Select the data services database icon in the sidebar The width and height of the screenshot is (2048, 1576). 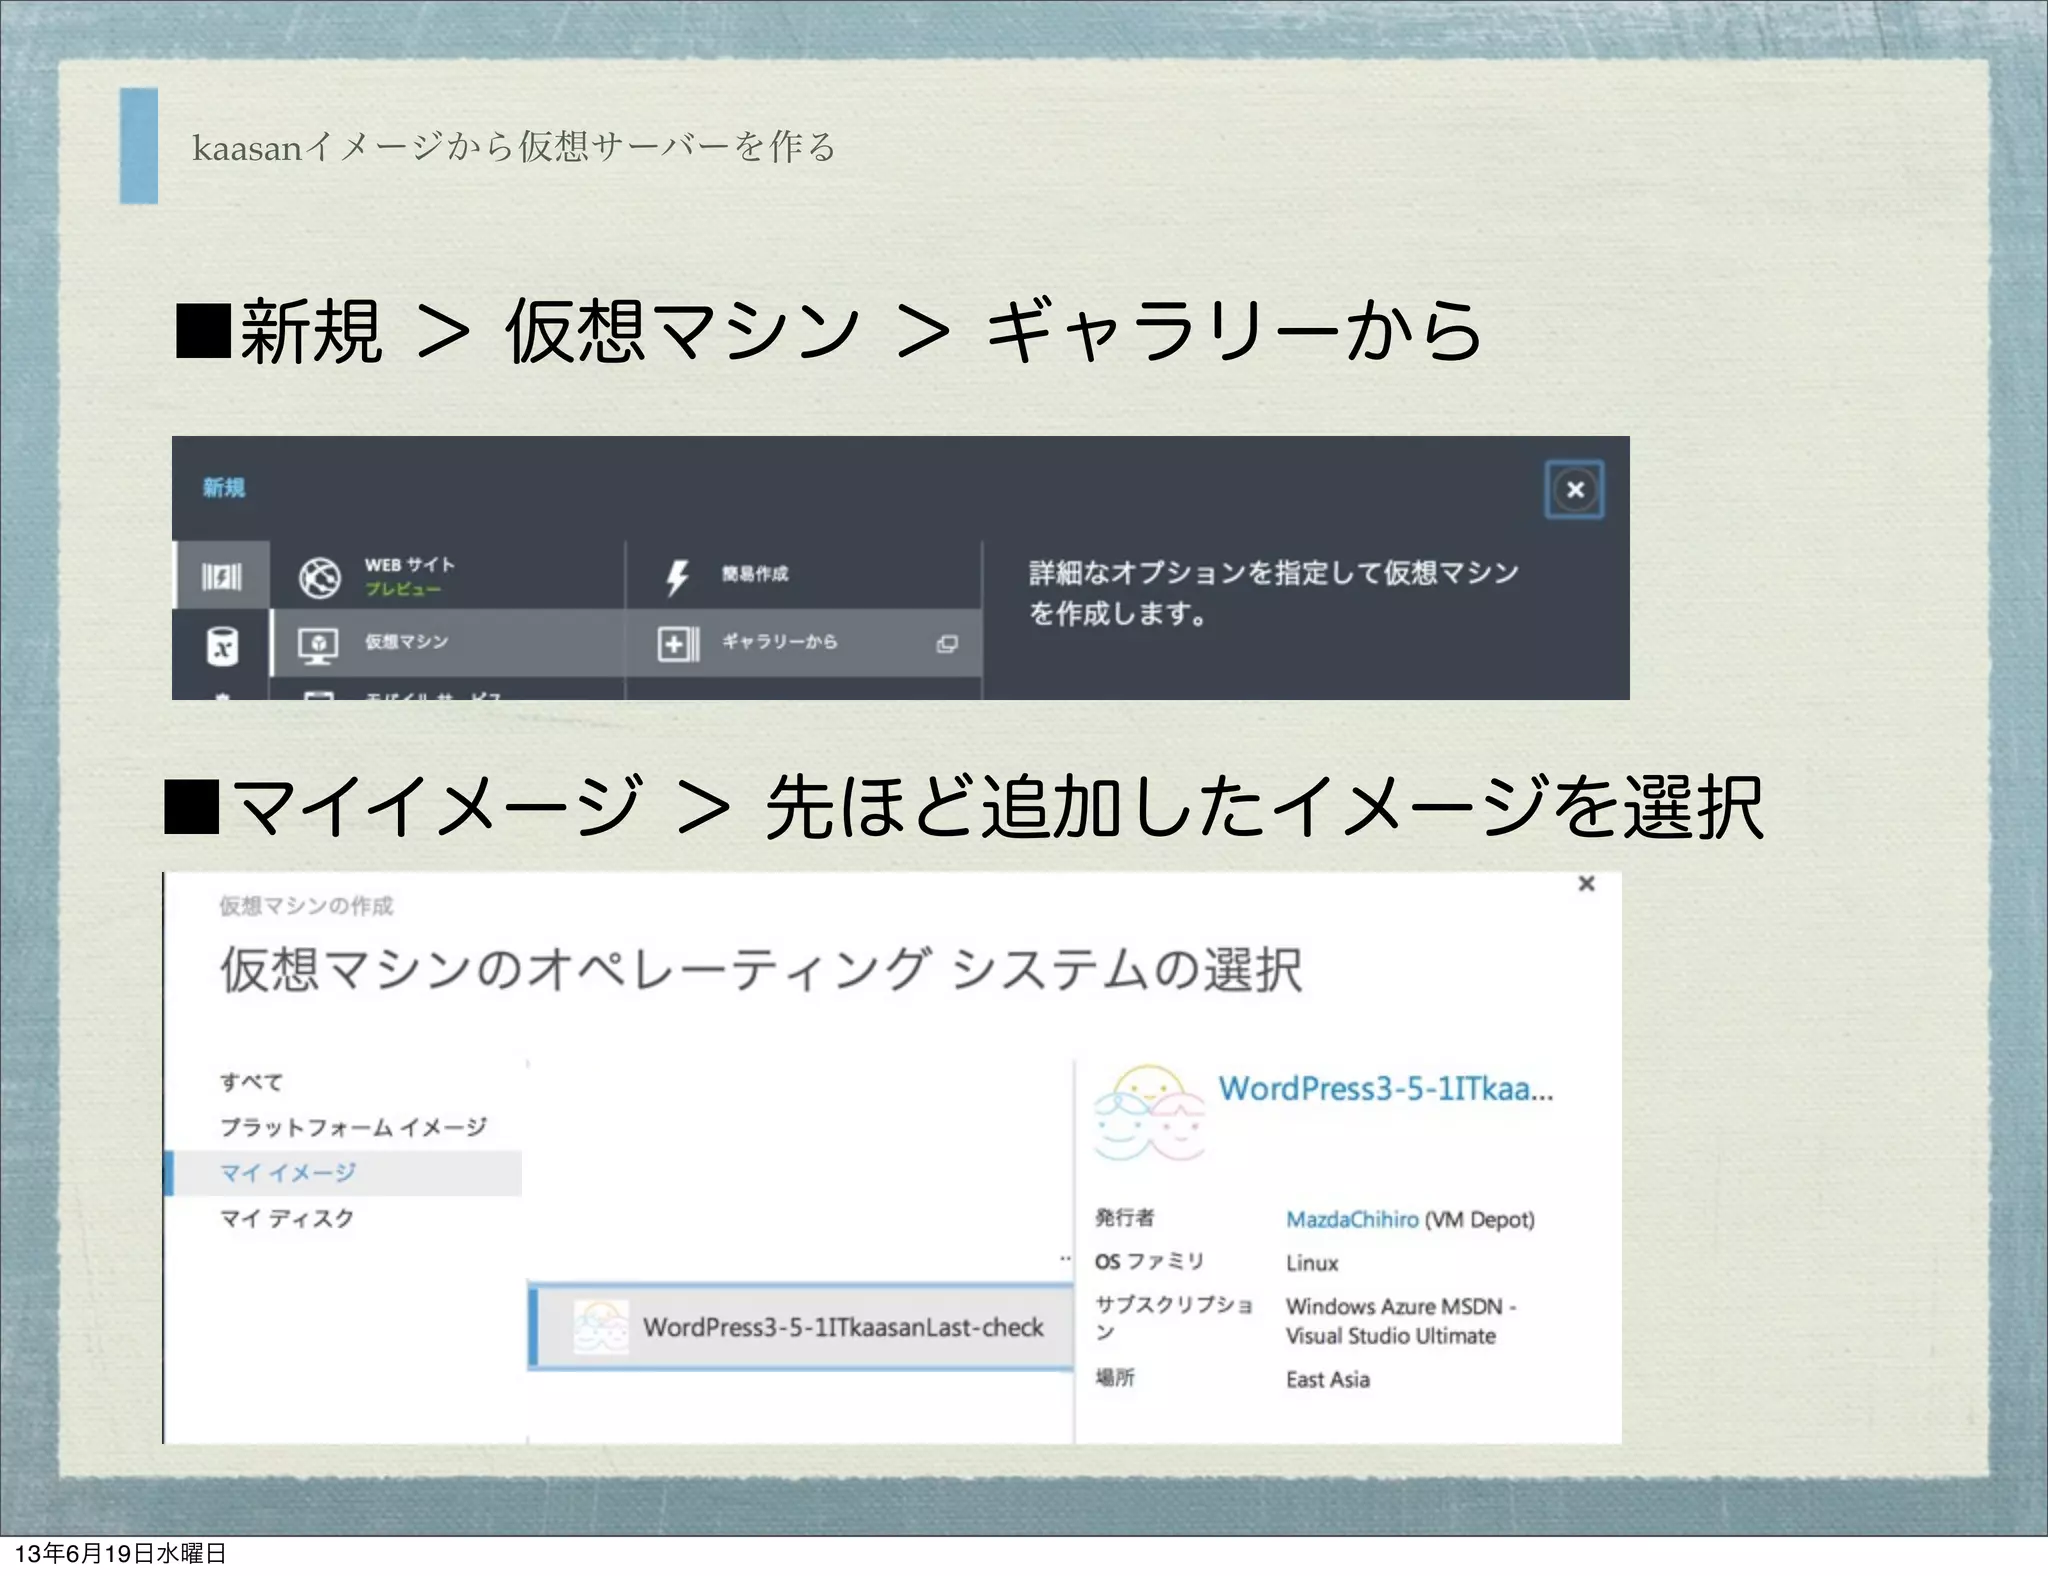[222, 645]
